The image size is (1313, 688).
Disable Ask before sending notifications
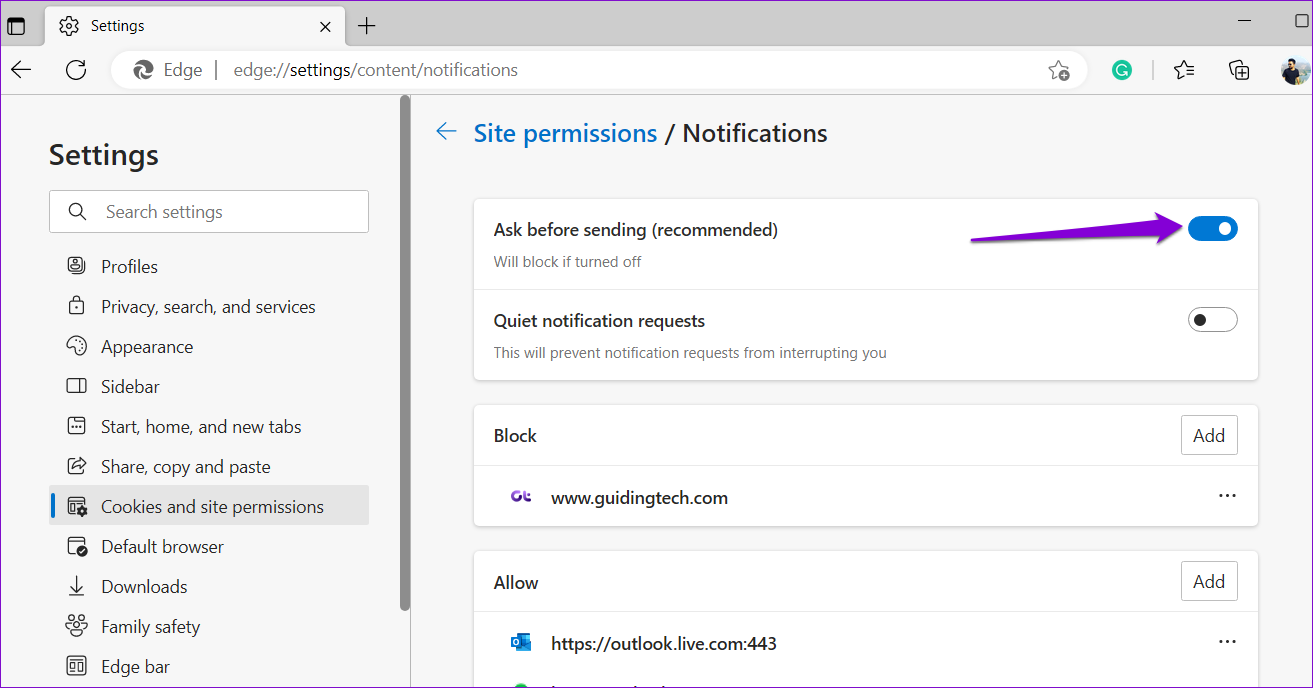(x=1212, y=228)
